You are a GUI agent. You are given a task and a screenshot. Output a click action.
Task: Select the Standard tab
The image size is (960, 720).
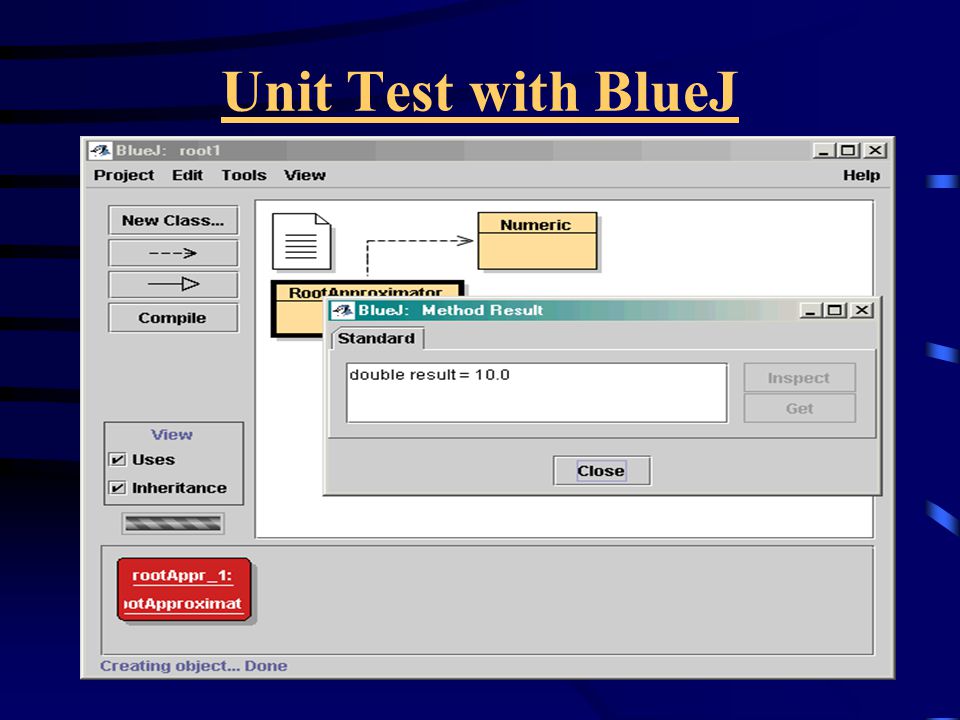[377, 339]
